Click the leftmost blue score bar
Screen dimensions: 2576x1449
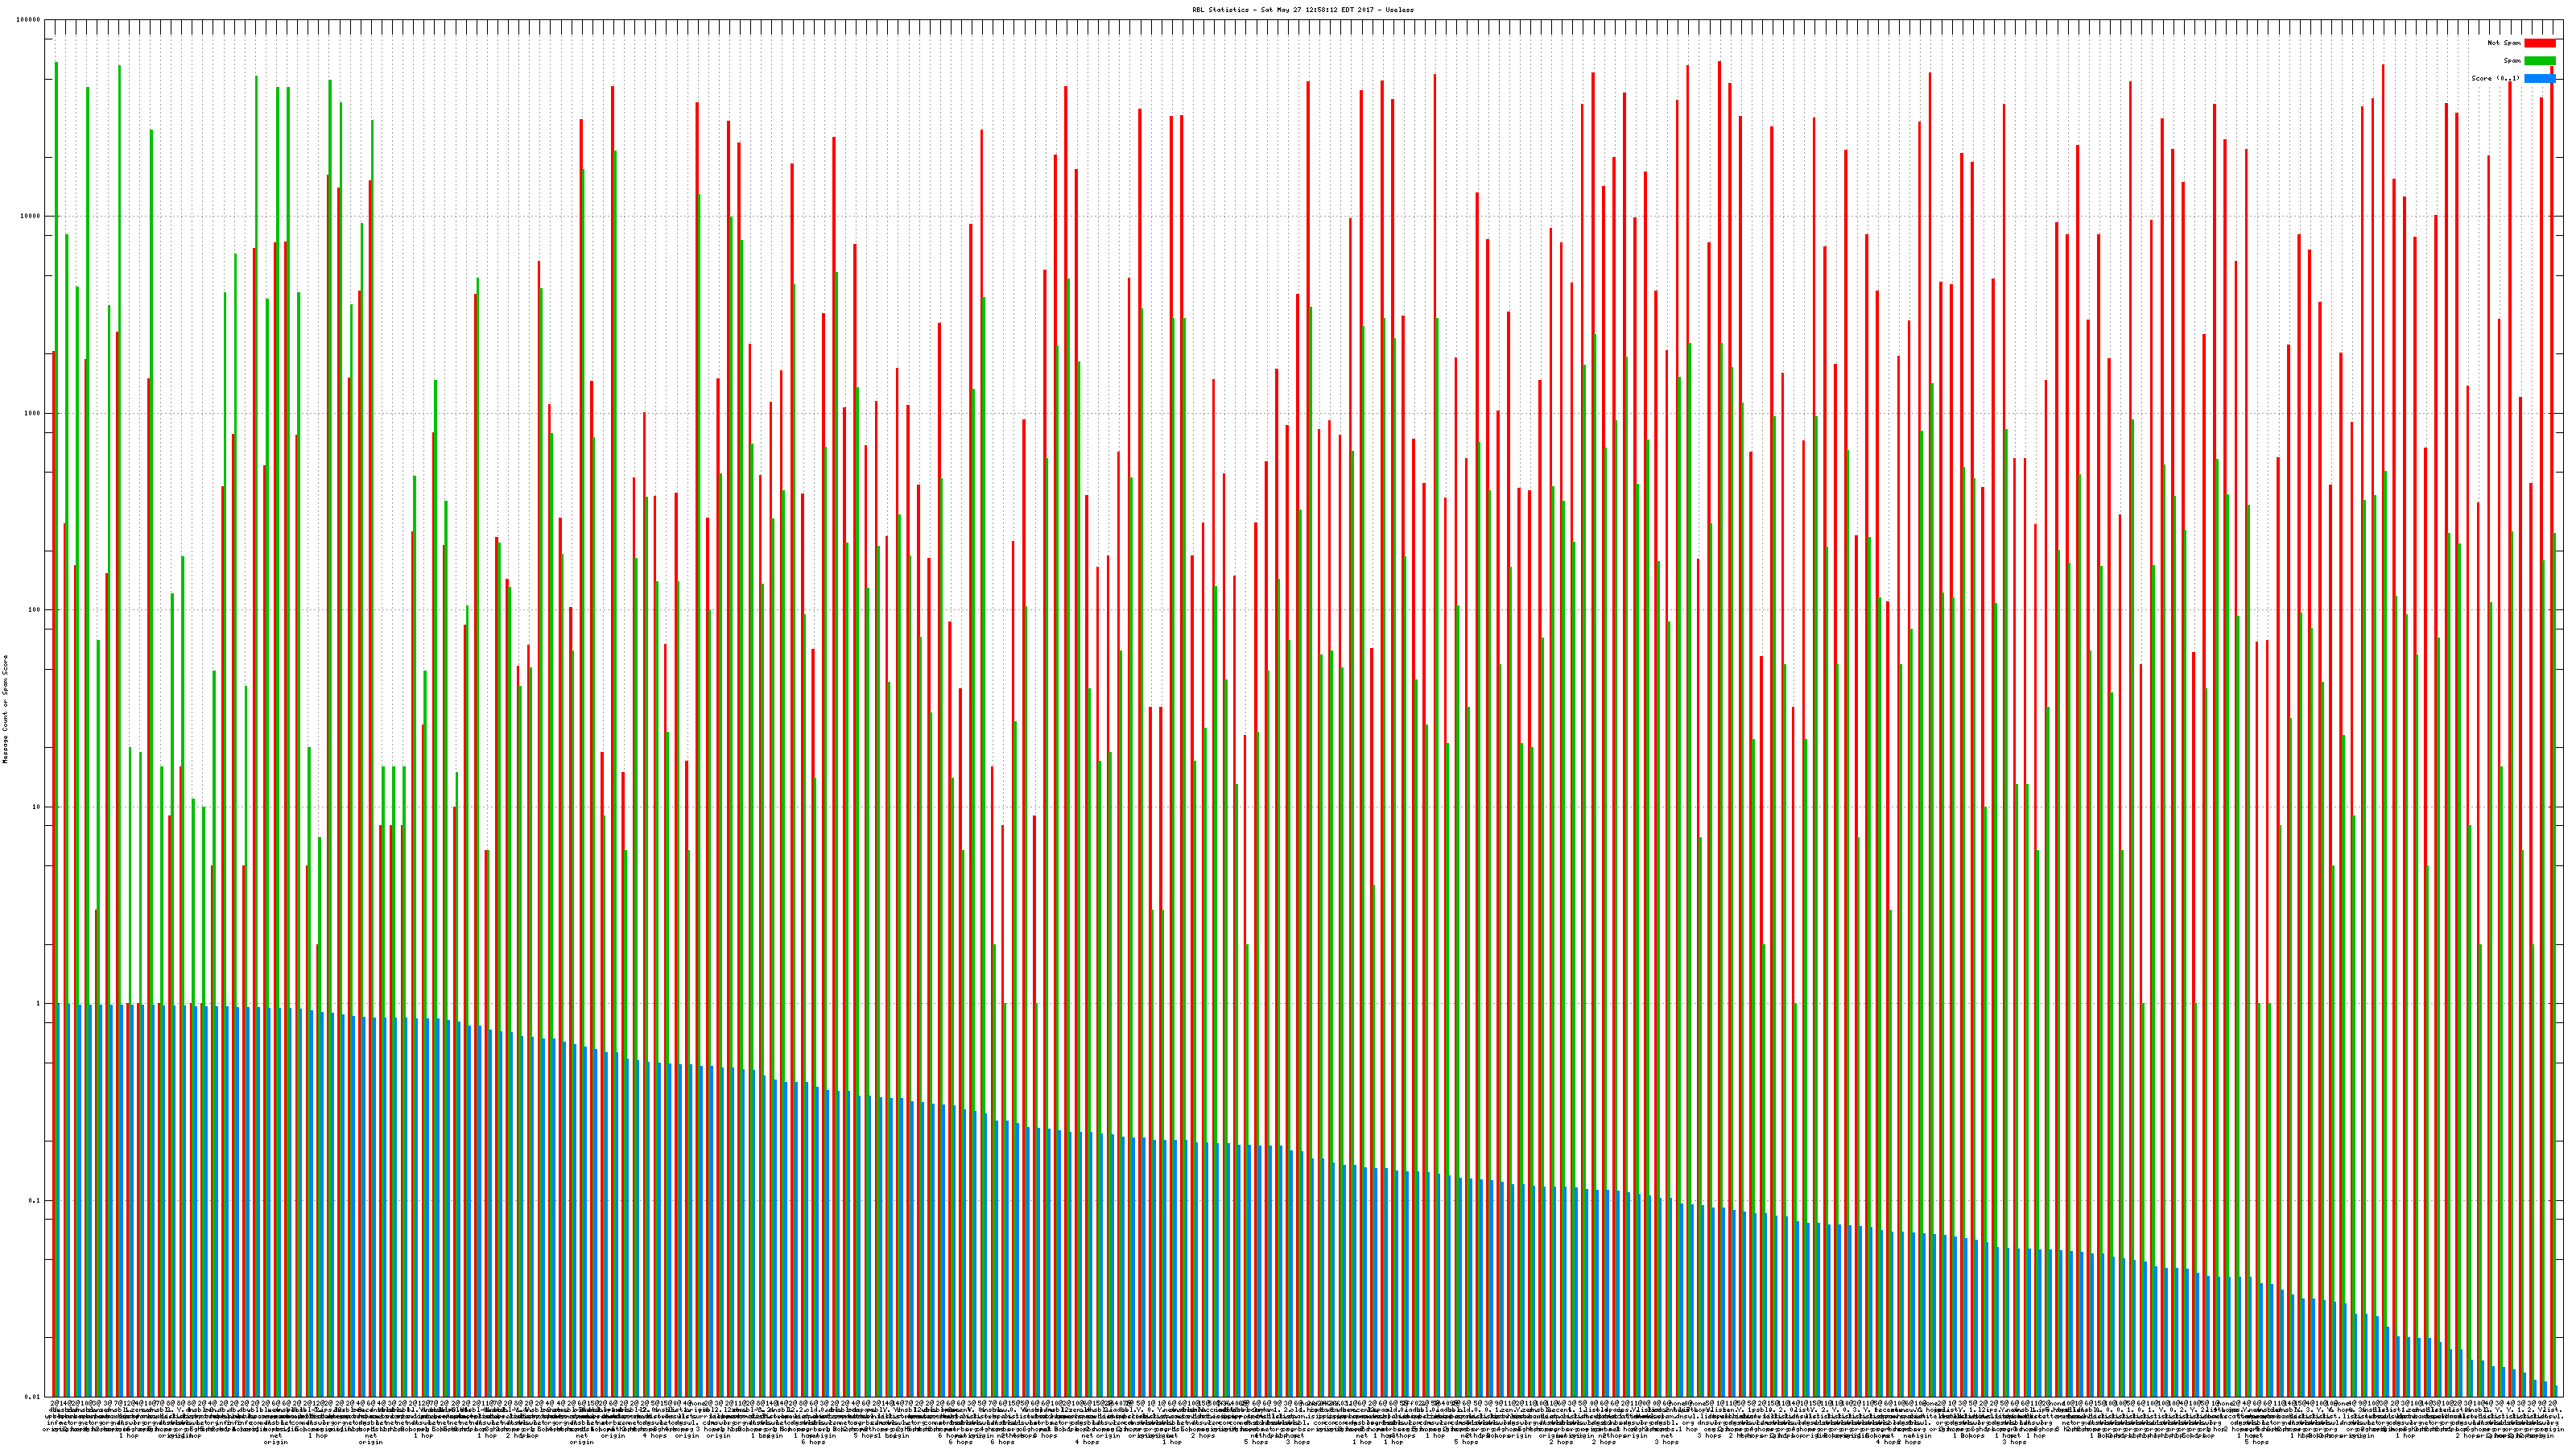point(59,1200)
